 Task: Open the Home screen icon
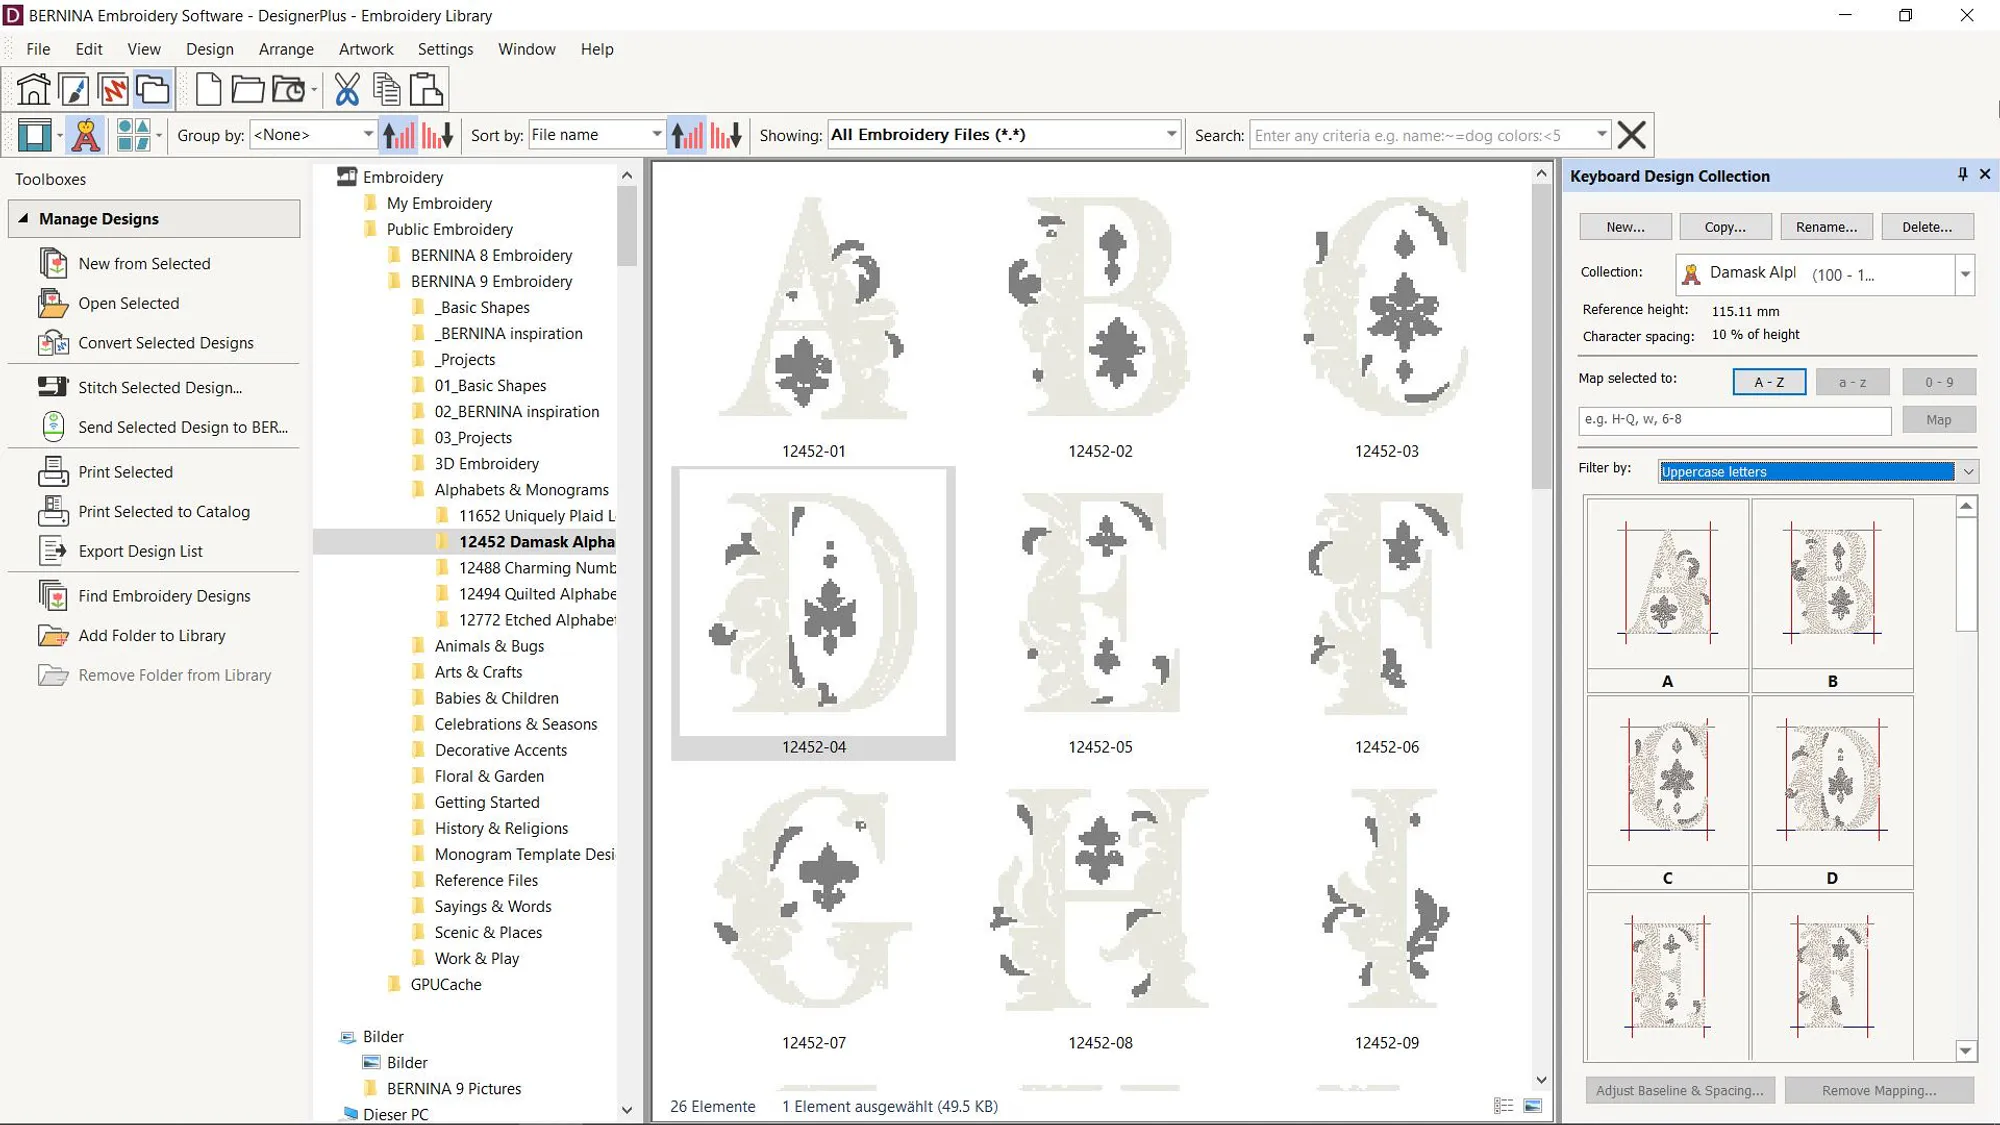[x=33, y=90]
